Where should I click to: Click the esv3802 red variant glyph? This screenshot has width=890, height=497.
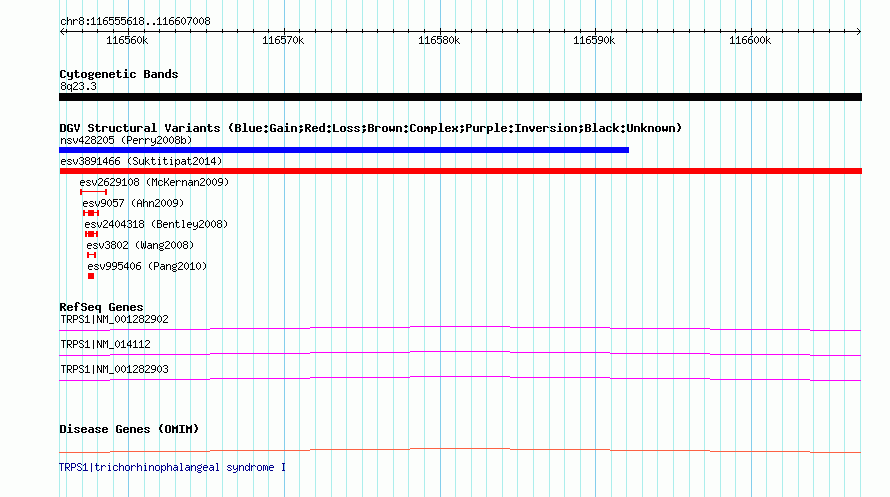[91, 255]
